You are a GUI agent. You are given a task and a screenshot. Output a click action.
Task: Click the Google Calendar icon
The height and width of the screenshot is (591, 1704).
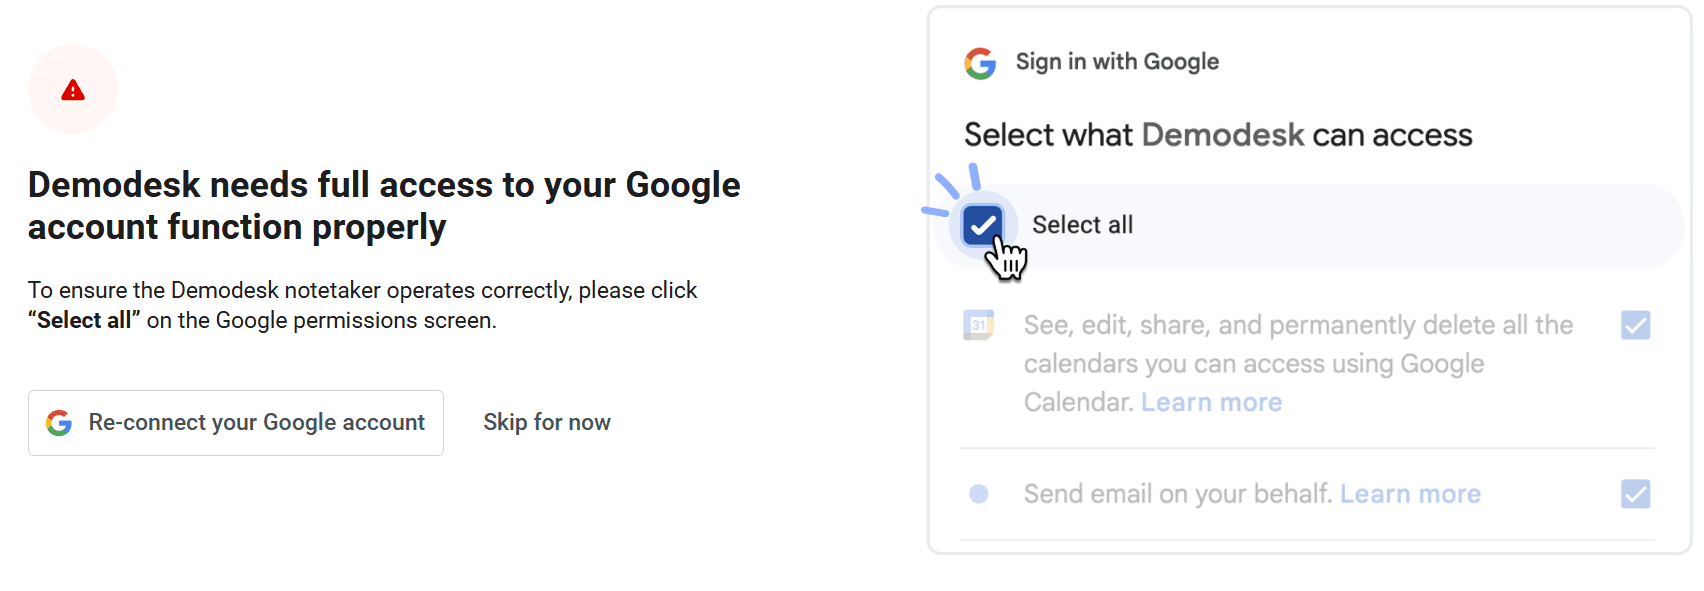(978, 325)
